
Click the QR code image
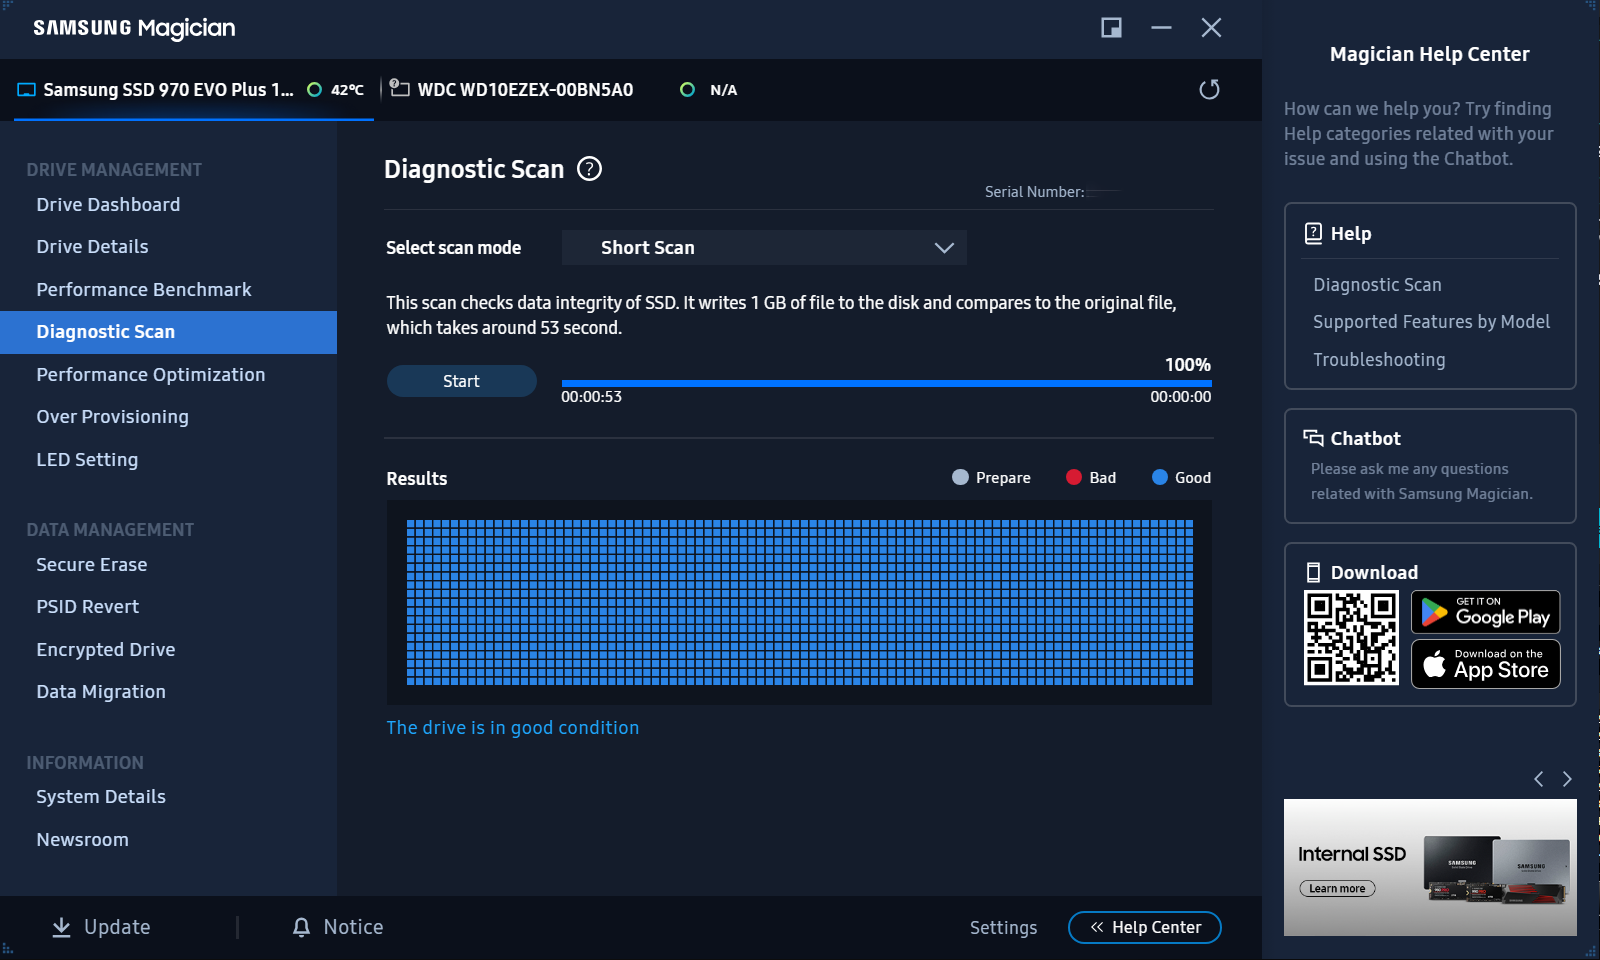(x=1351, y=637)
